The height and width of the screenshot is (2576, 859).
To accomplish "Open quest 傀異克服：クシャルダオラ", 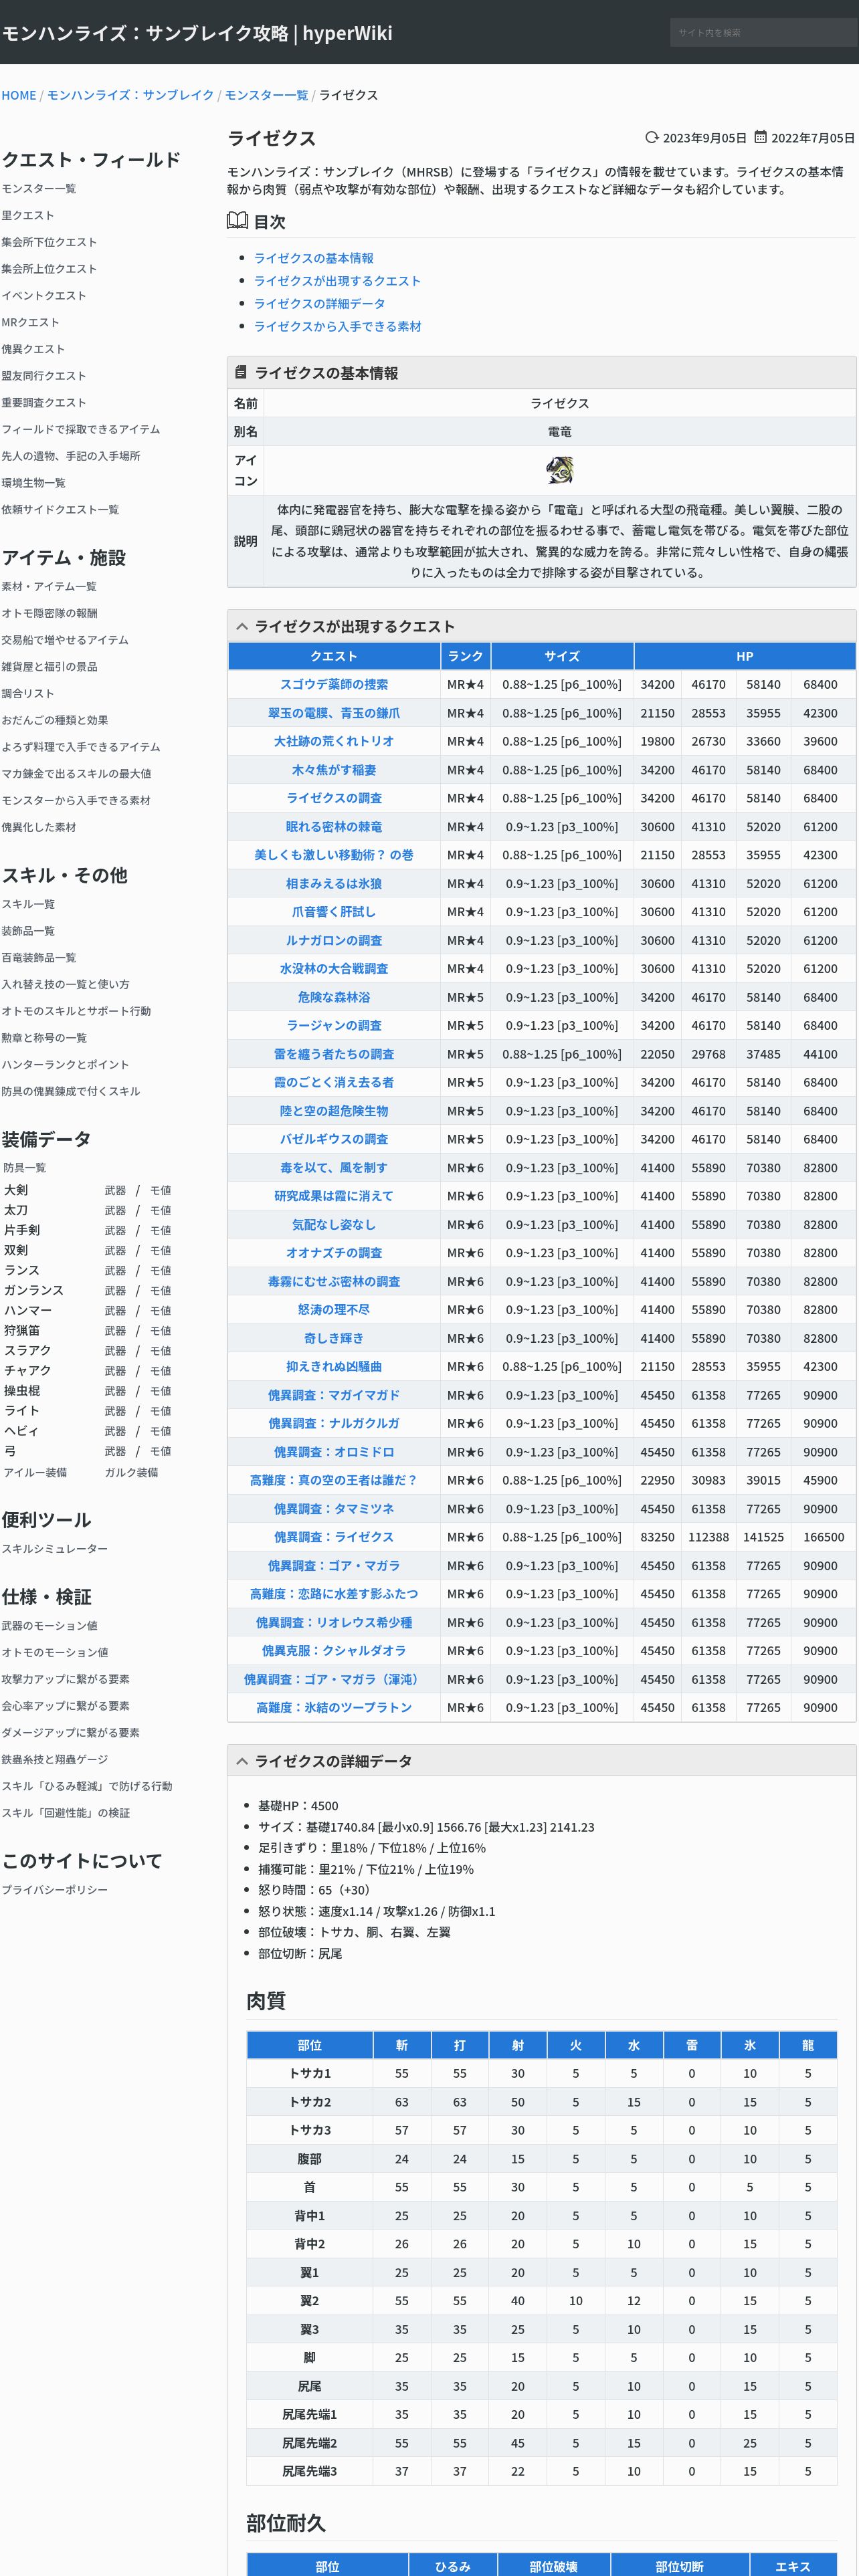I will tap(334, 1651).
